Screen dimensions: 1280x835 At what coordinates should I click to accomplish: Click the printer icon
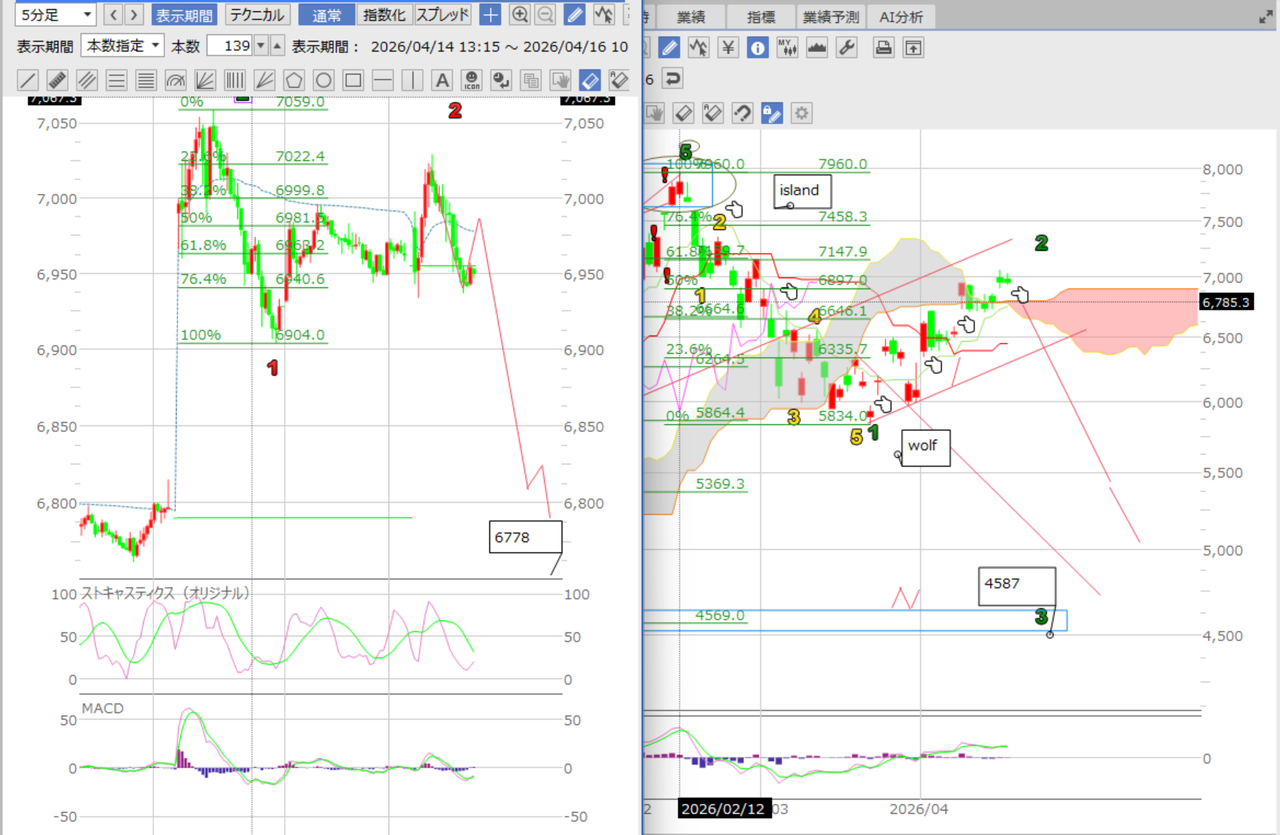tap(883, 47)
